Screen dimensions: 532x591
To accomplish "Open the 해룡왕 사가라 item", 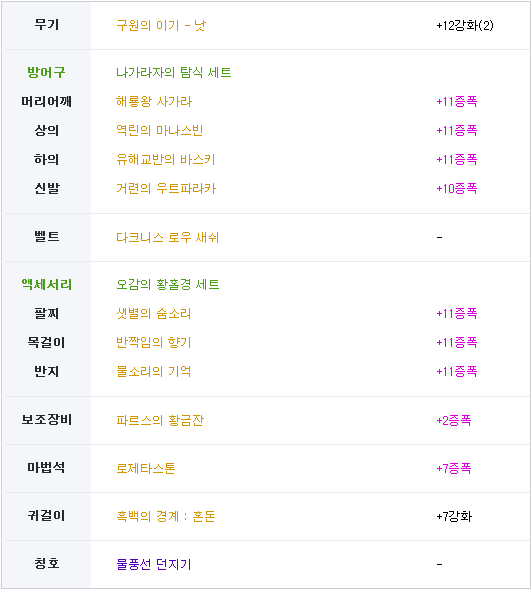I will [154, 101].
